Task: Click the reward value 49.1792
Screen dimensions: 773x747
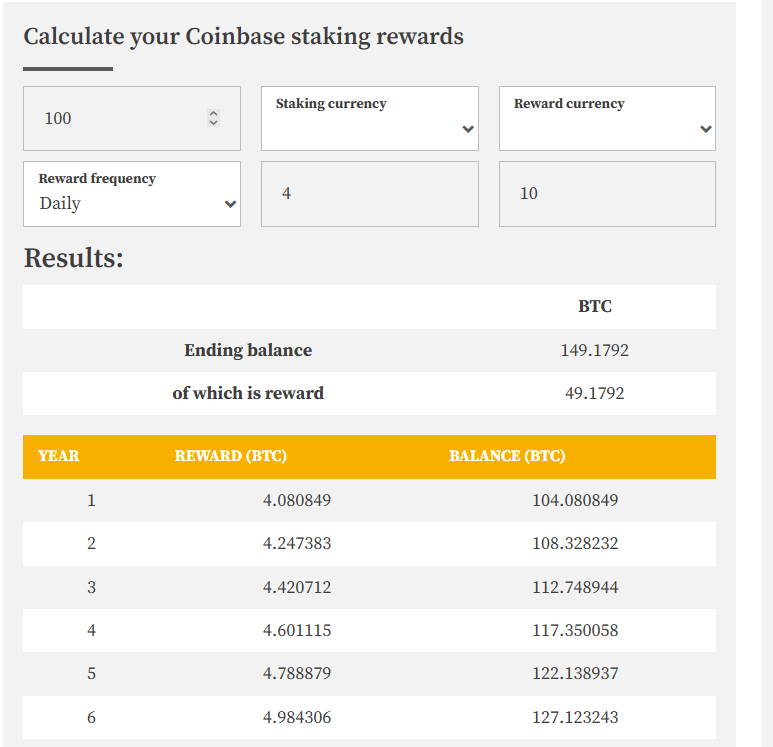Action: 595,393
